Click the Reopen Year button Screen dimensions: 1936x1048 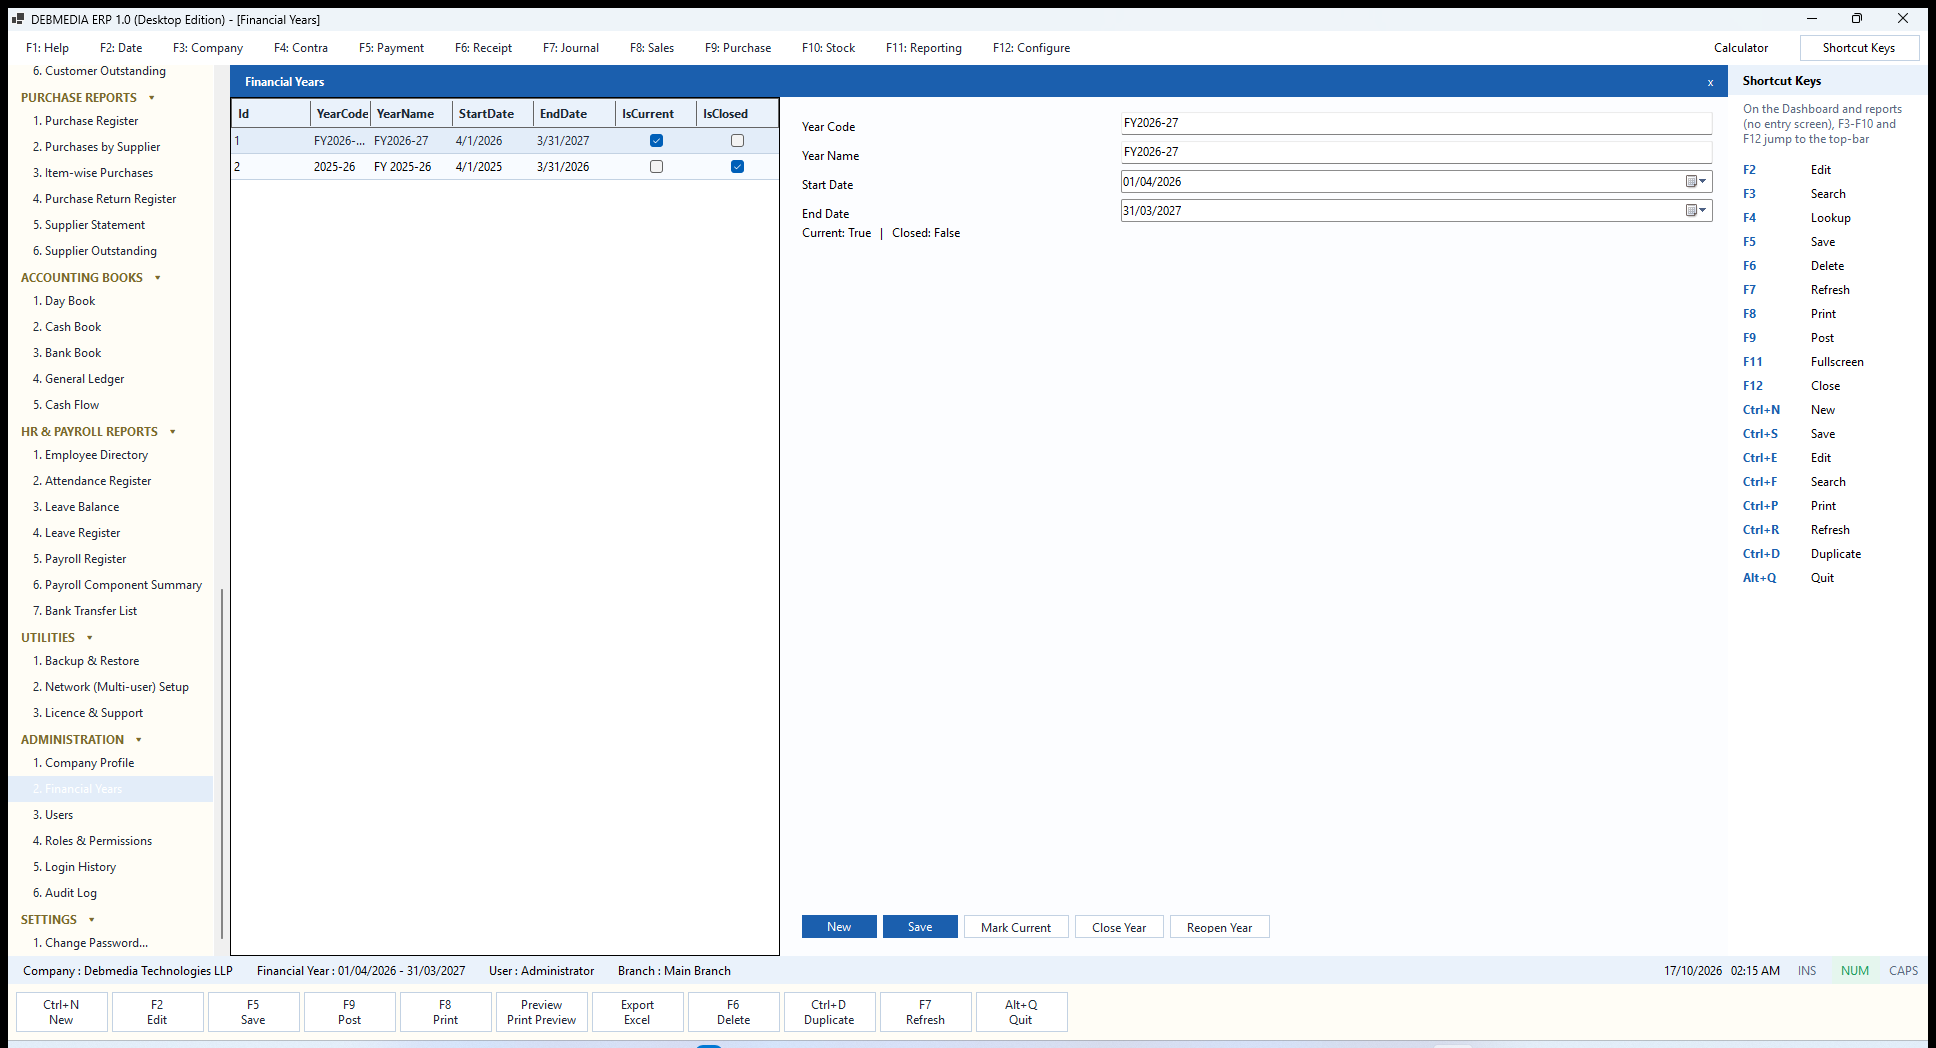pos(1219,927)
